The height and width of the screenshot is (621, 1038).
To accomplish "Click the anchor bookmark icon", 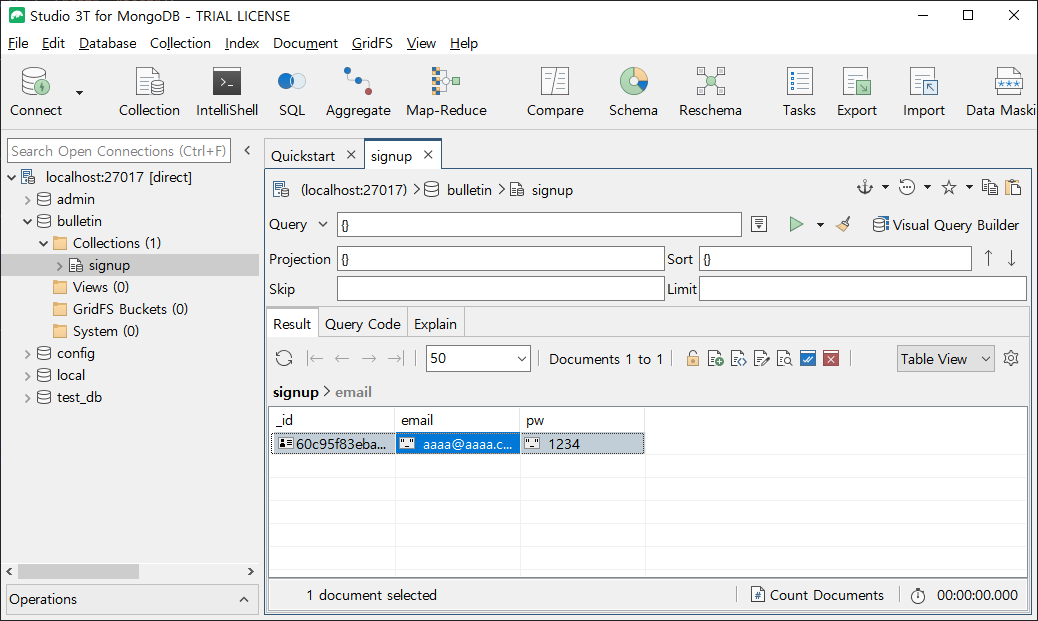I will tap(865, 187).
